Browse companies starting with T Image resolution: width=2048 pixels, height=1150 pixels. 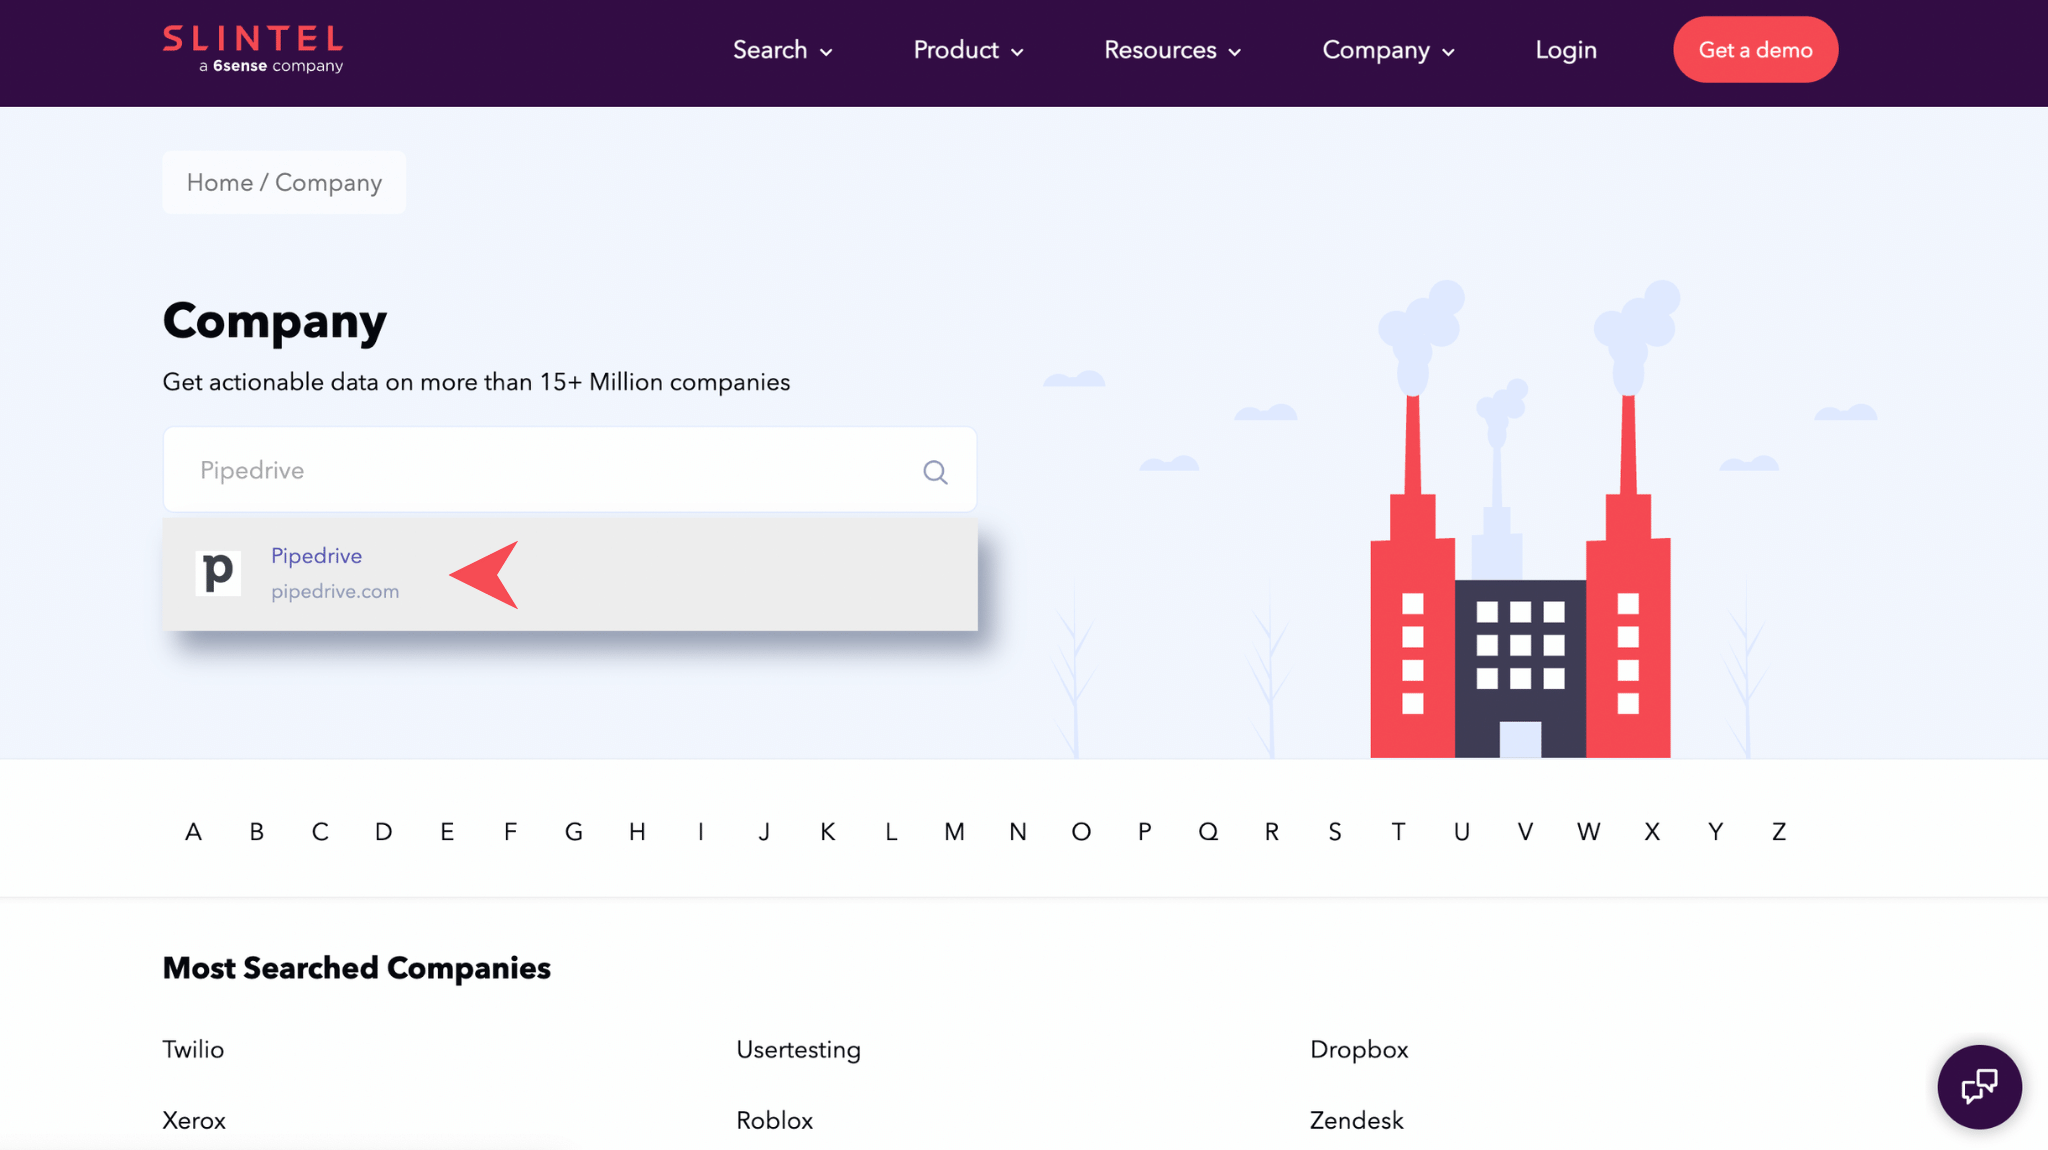pyautogui.click(x=1398, y=832)
